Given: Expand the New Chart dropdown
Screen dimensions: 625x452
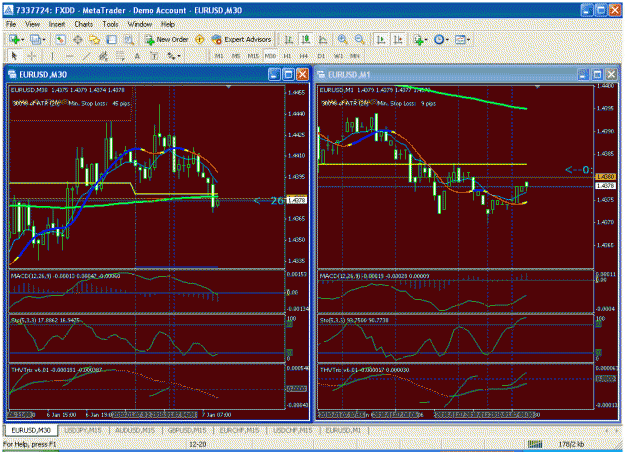Looking at the screenshot, I should (22, 40).
